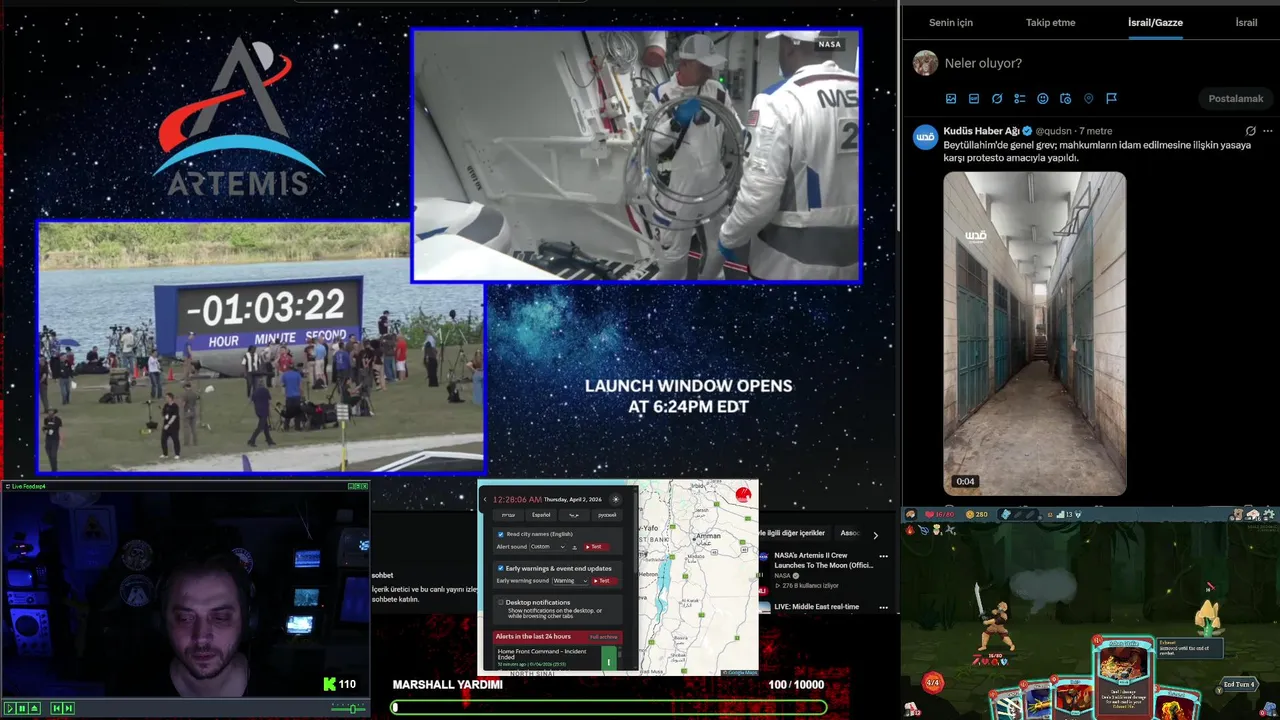Screen dimensions: 1280x720
Task: Switch alert panel language to Hebrew
Action: [x=508, y=515]
